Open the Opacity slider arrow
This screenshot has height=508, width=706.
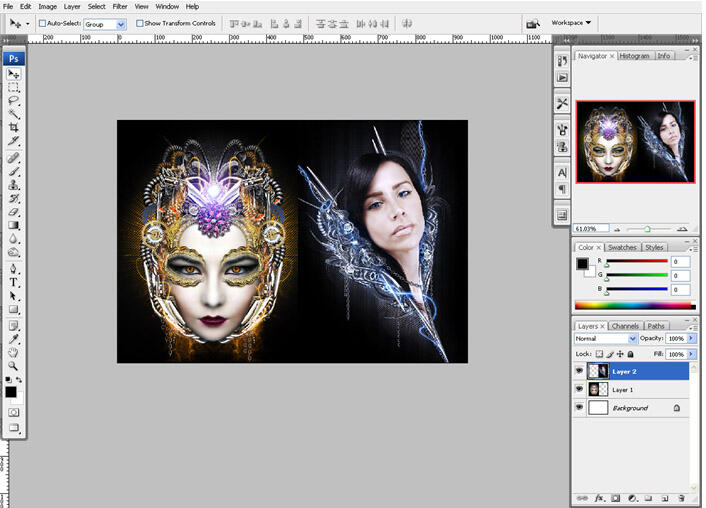point(692,338)
